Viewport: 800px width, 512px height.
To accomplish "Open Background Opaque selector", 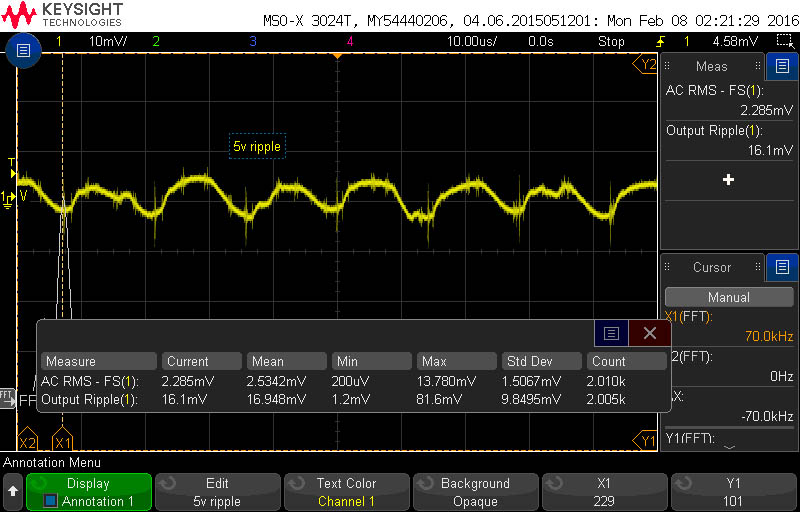I will (475, 492).
